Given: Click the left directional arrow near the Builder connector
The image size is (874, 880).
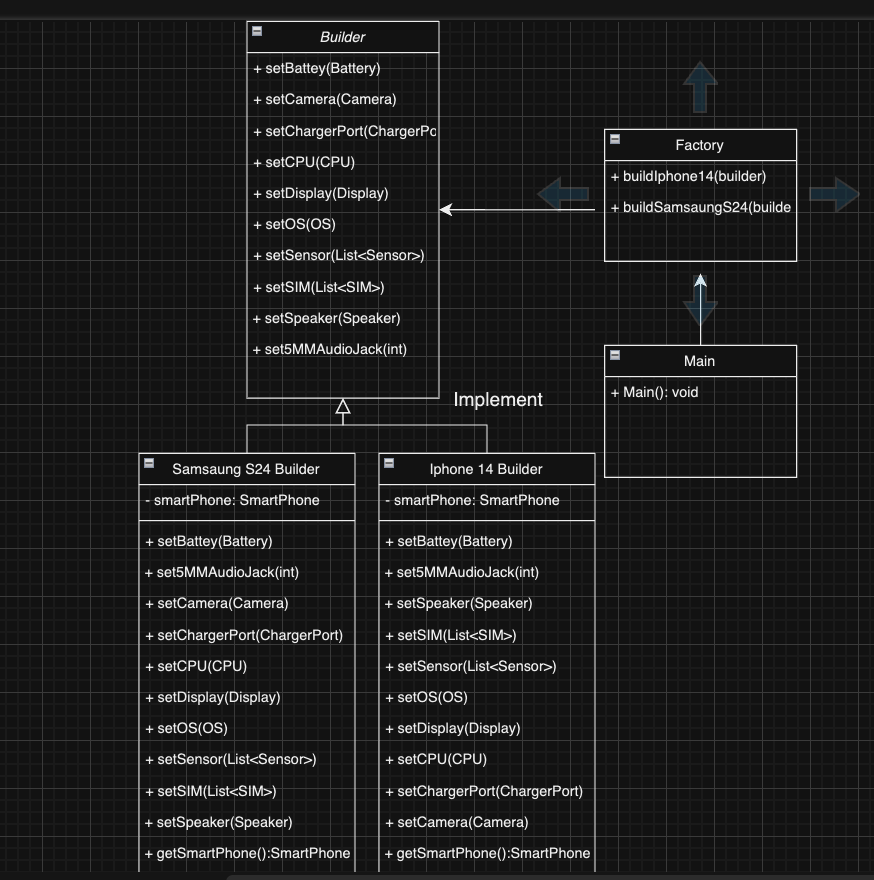Looking at the screenshot, I should coord(565,195).
